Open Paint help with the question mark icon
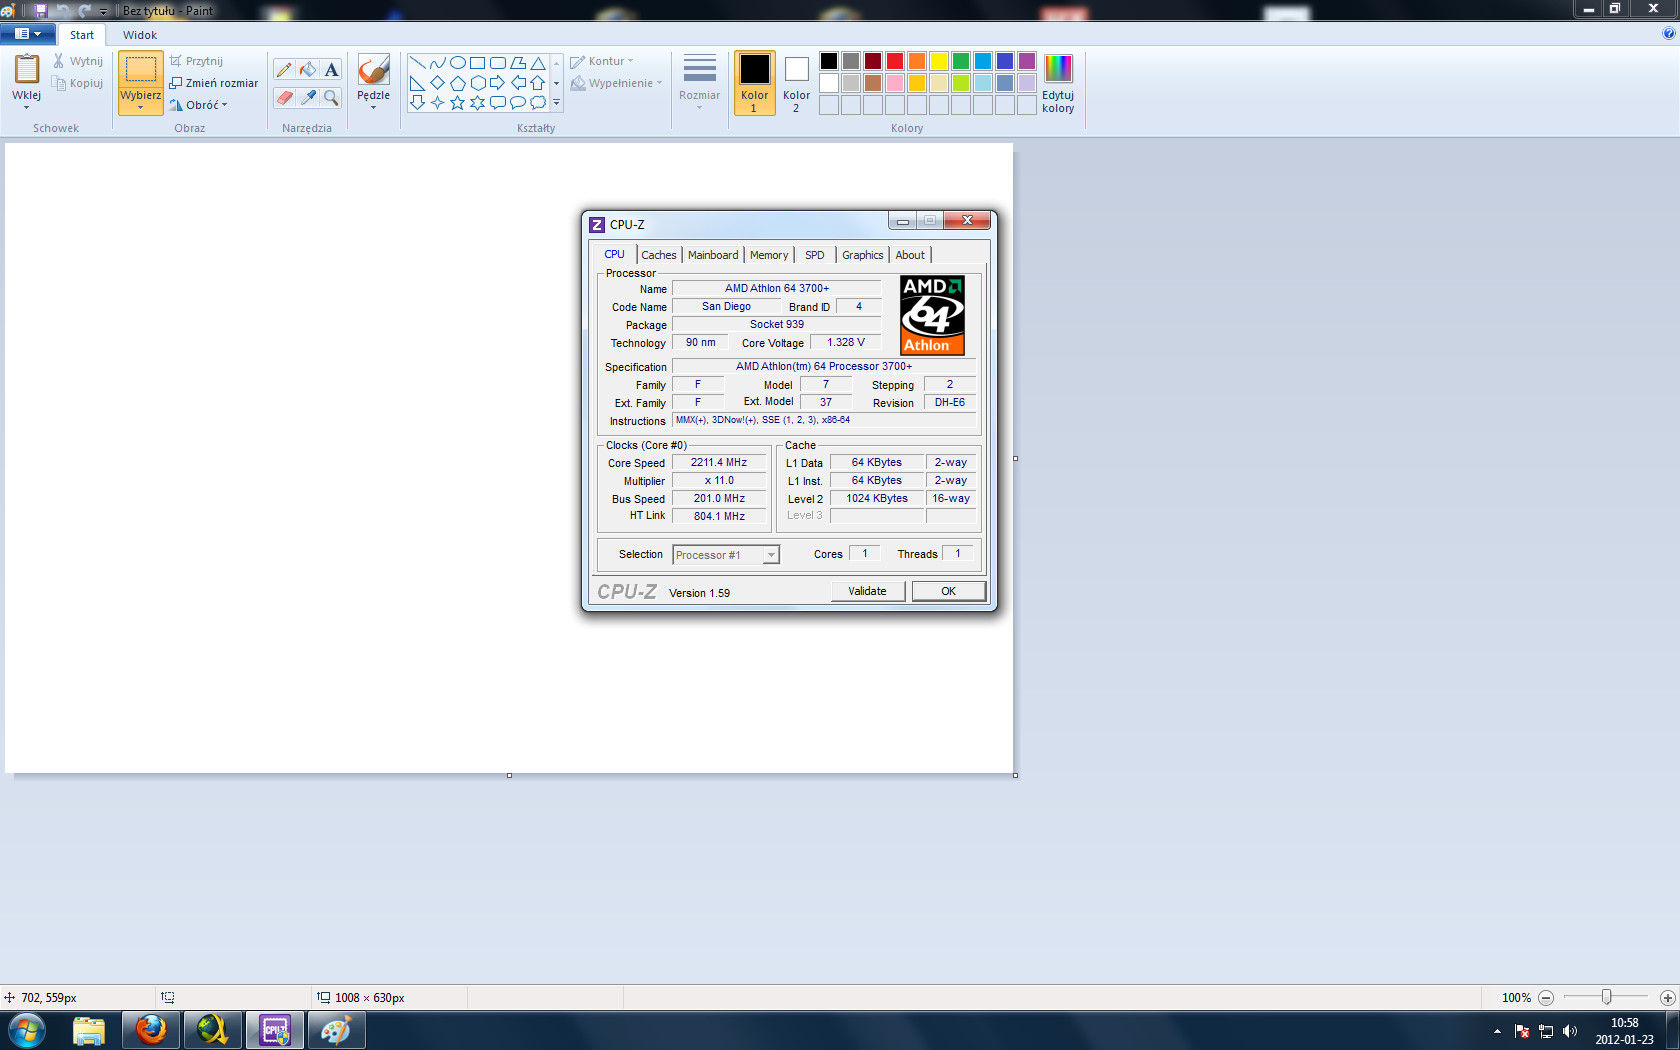 1668,33
